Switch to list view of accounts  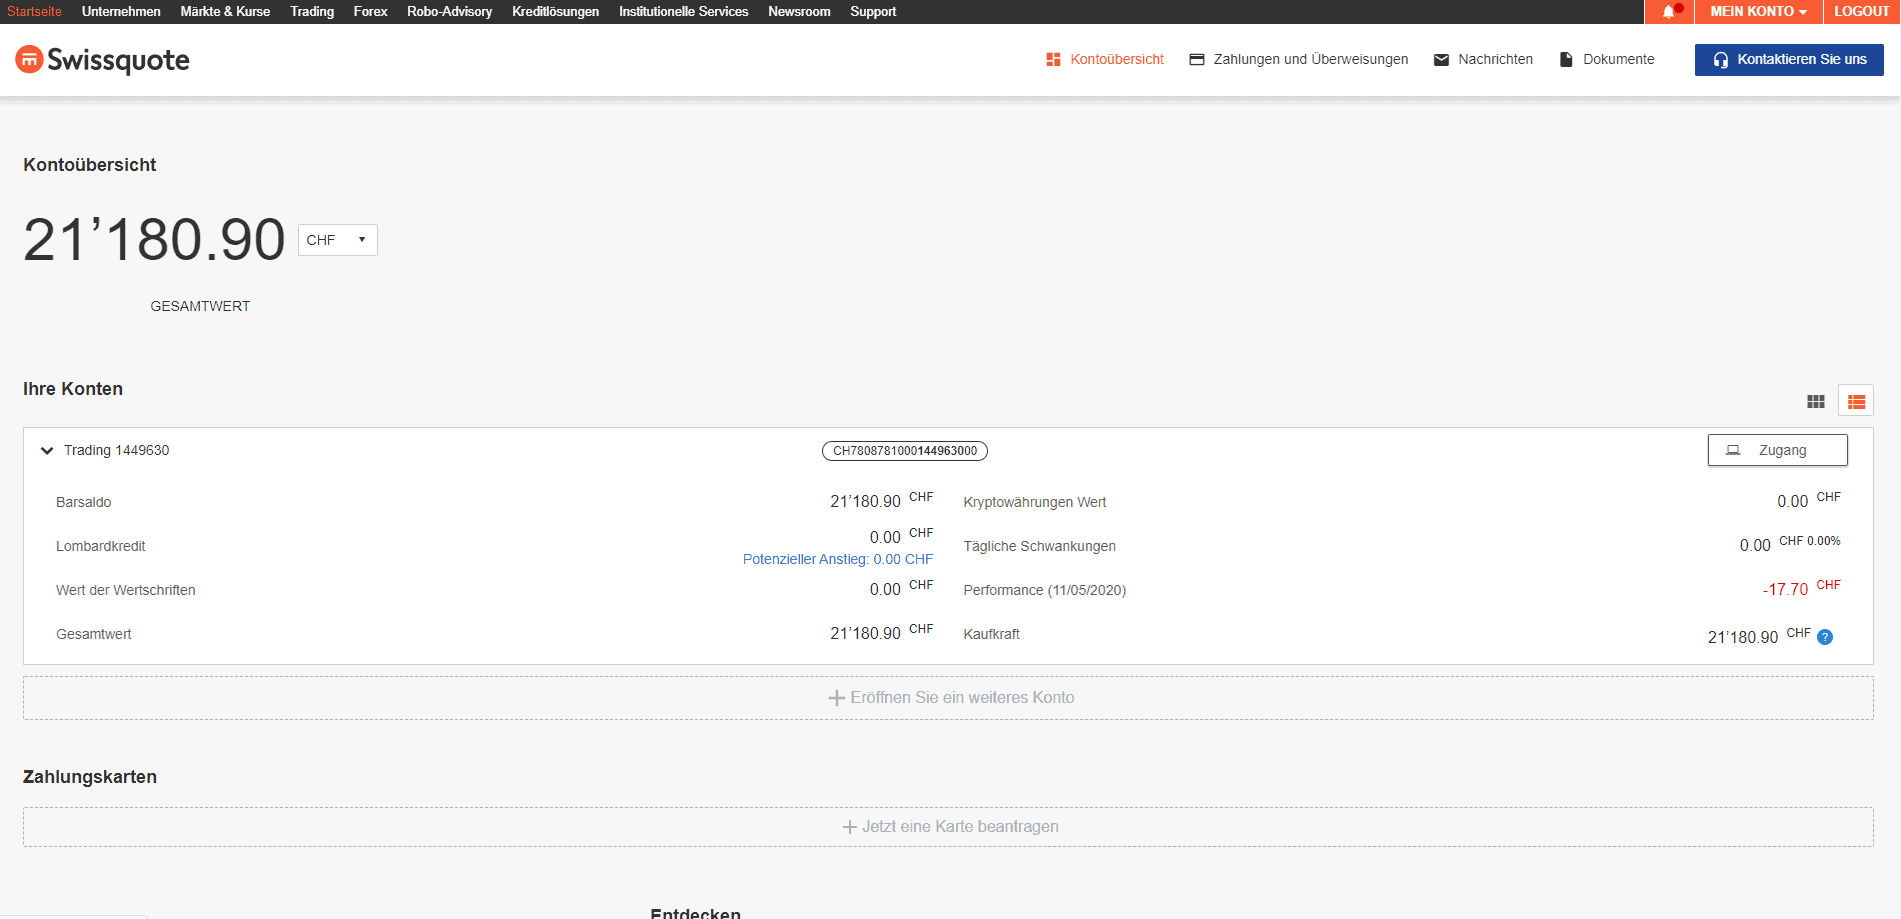click(x=1856, y=401)
